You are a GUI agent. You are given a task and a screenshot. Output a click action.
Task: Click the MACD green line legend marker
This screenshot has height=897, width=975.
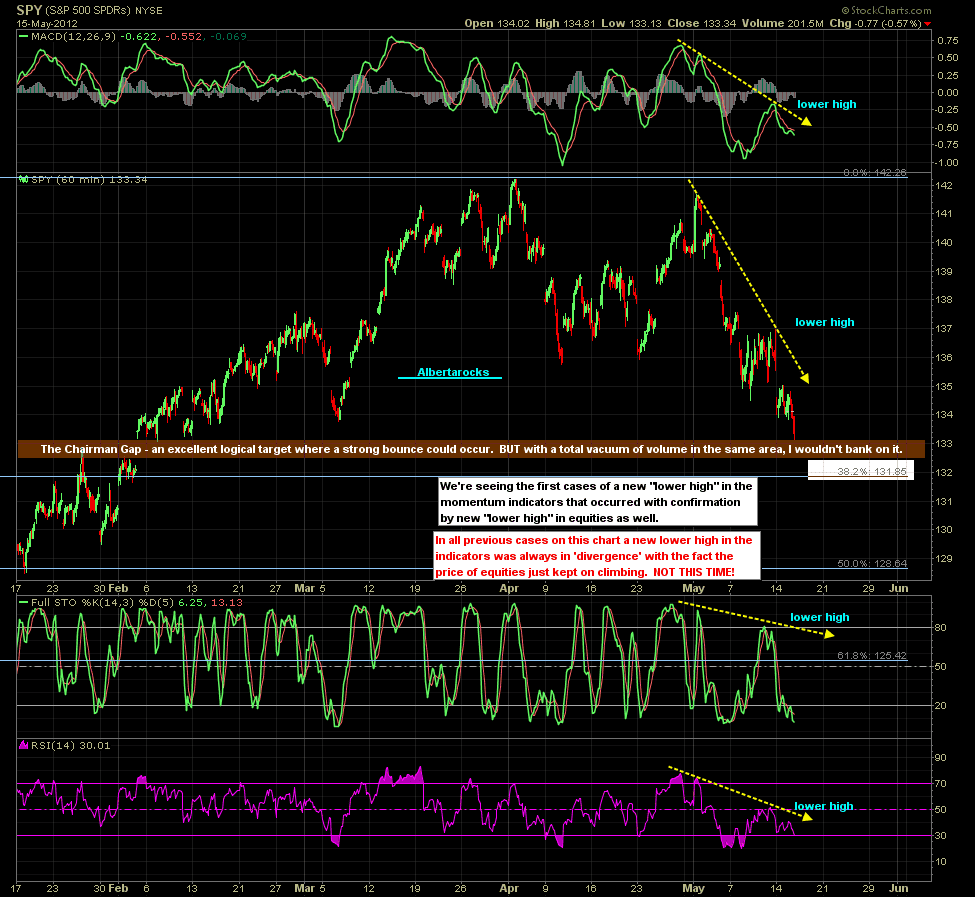tap(24, 37)
